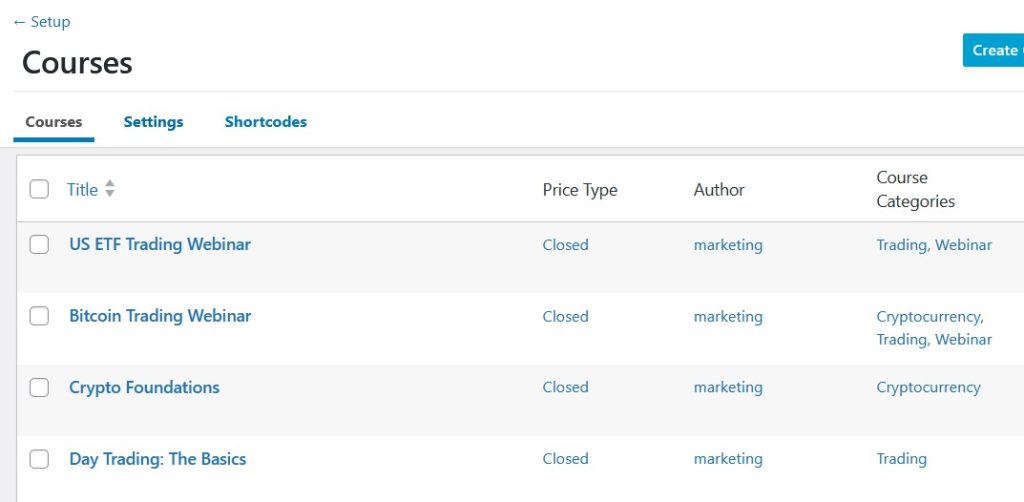Image resolution: width=1024 pixels, height=502 pixels.
Task: Open the Shortcodes tab
Action: (265, 122)
